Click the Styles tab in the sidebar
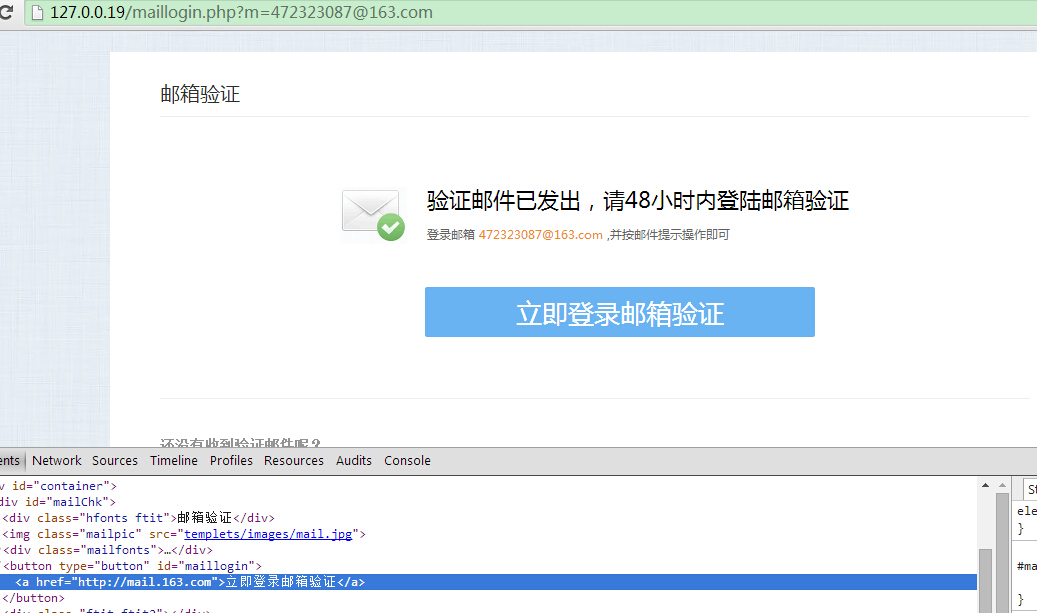1037x613 pixels. [1031, 489]
